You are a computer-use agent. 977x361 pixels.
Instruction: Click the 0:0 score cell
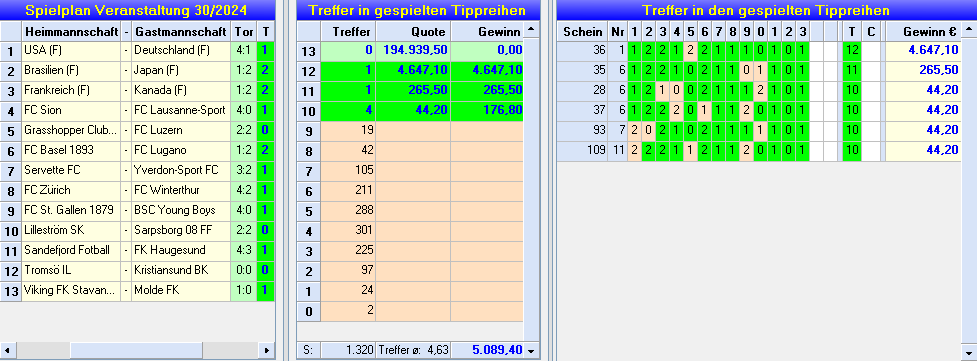pyautogui.click(x=243, y=270)
